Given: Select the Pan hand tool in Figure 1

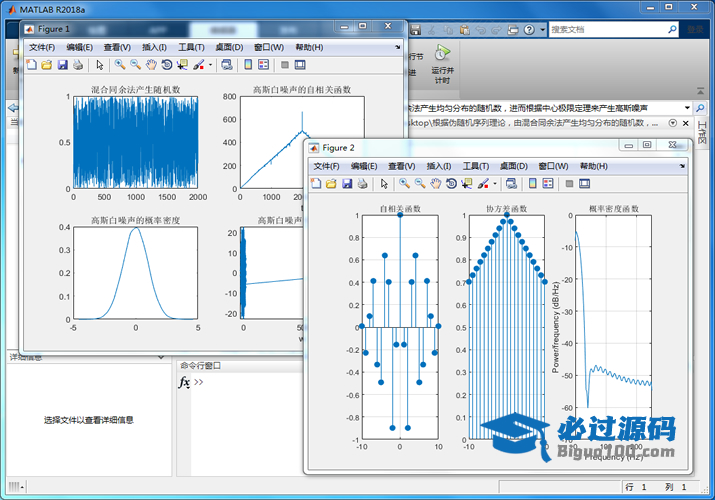Looking at the screenshot, I should pyautogui.click(x=151, y=65).
